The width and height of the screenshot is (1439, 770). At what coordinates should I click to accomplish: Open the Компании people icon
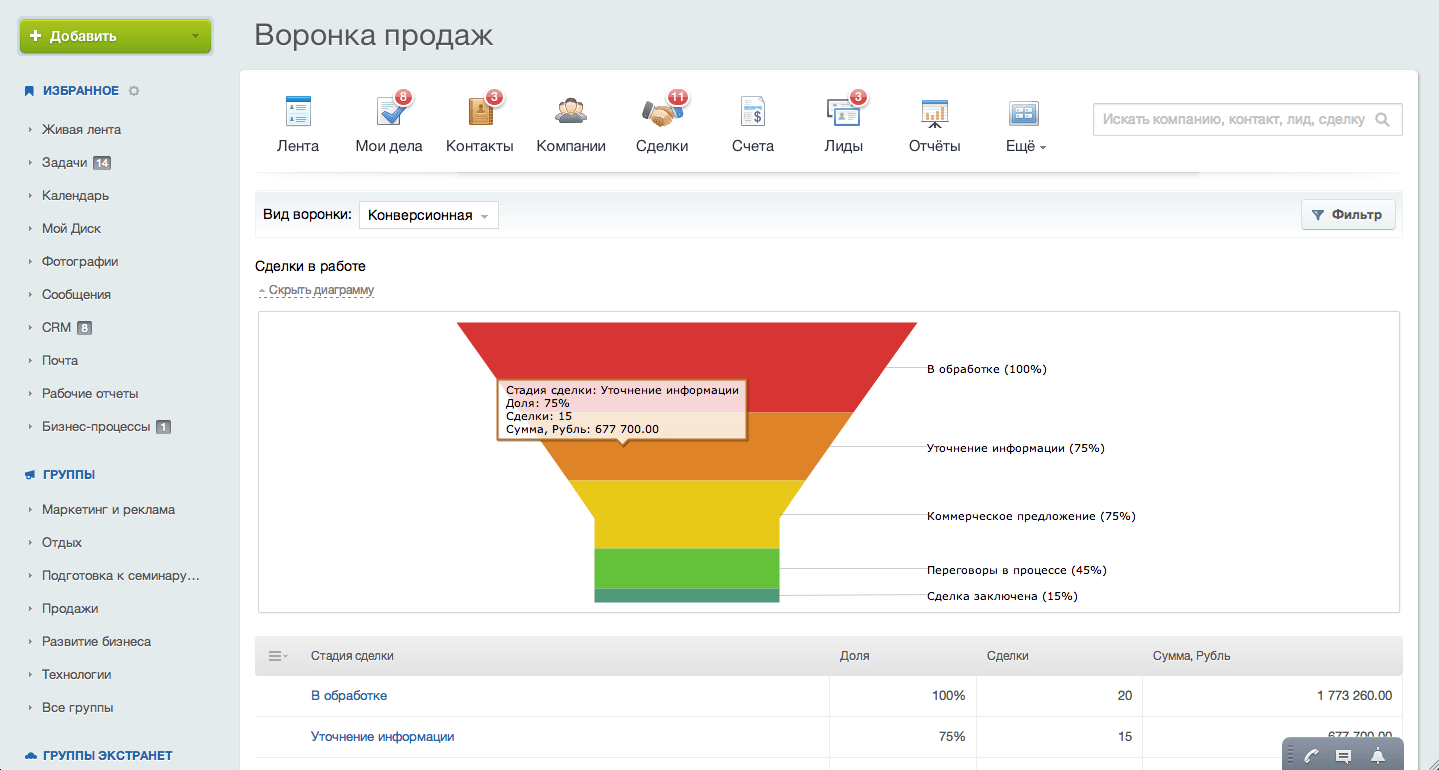click(x=571, y=112)
